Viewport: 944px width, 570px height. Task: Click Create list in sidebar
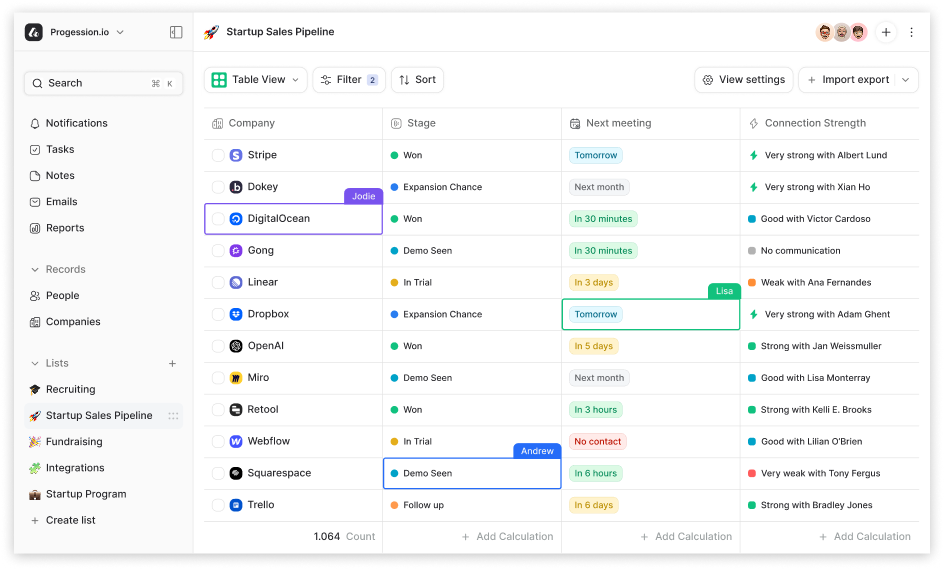[63, 520]
